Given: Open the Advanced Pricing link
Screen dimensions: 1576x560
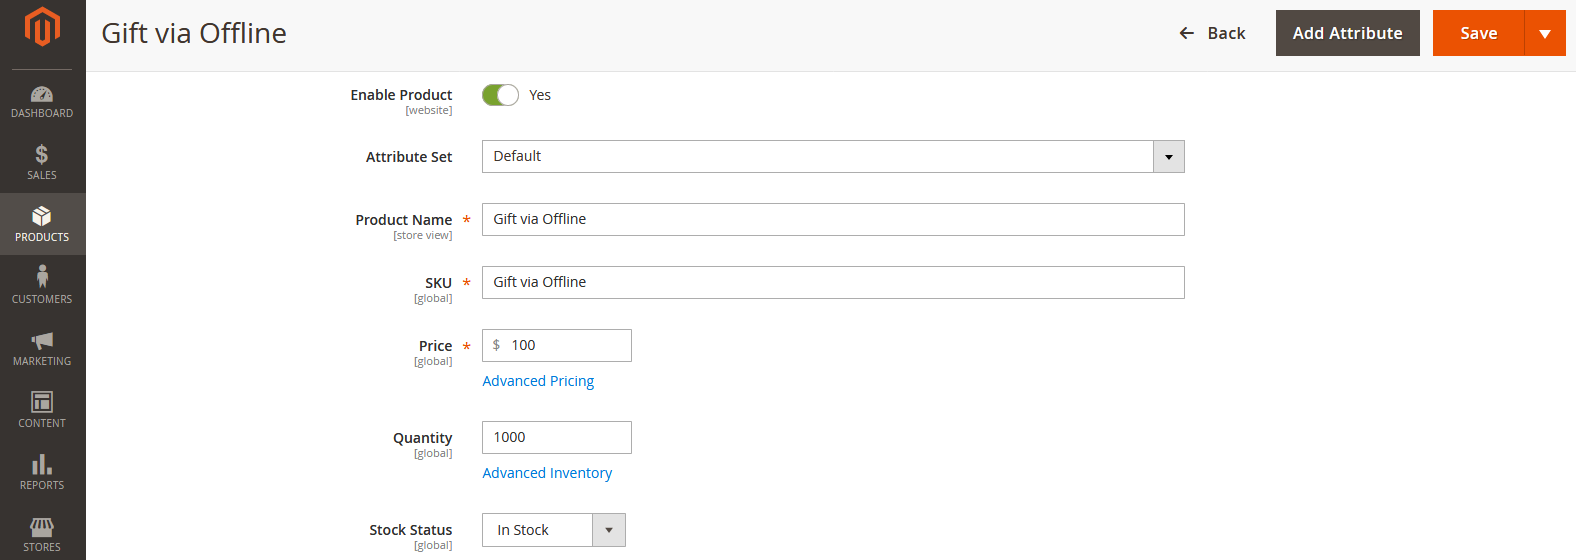Looking at the screenshot, I should coord(538,381).
